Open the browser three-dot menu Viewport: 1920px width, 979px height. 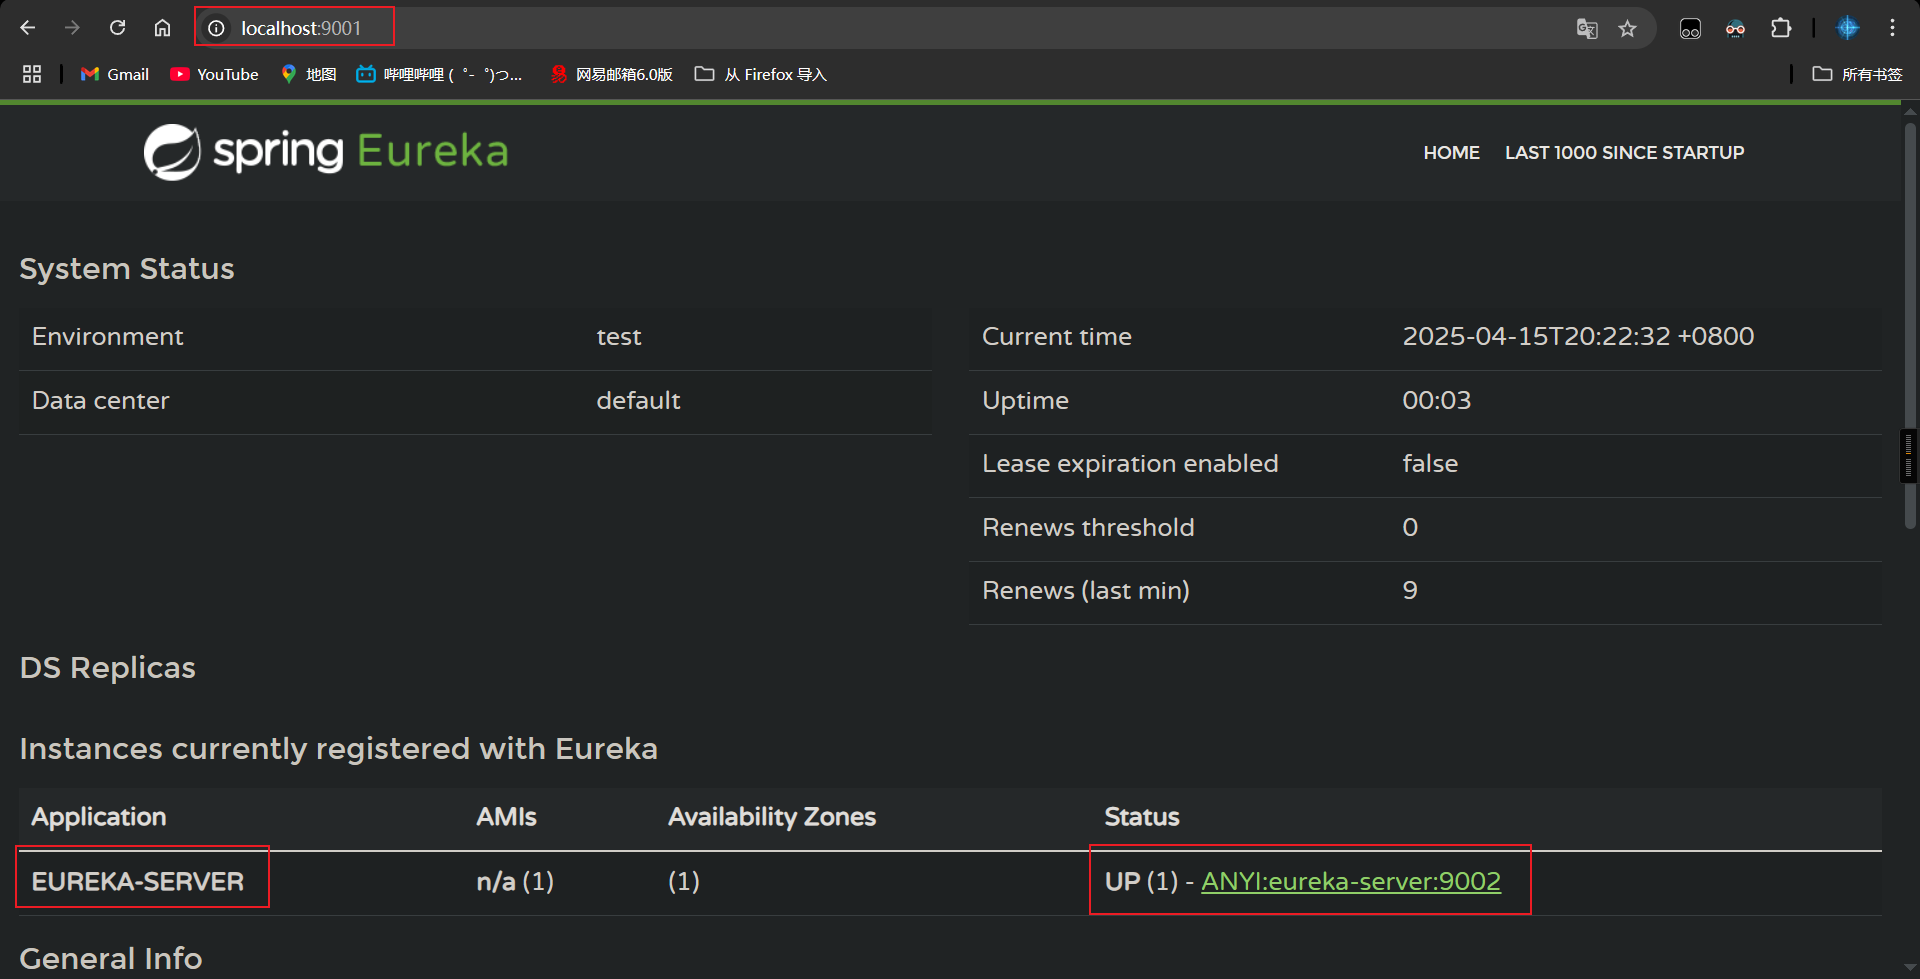coord(1892,28)
